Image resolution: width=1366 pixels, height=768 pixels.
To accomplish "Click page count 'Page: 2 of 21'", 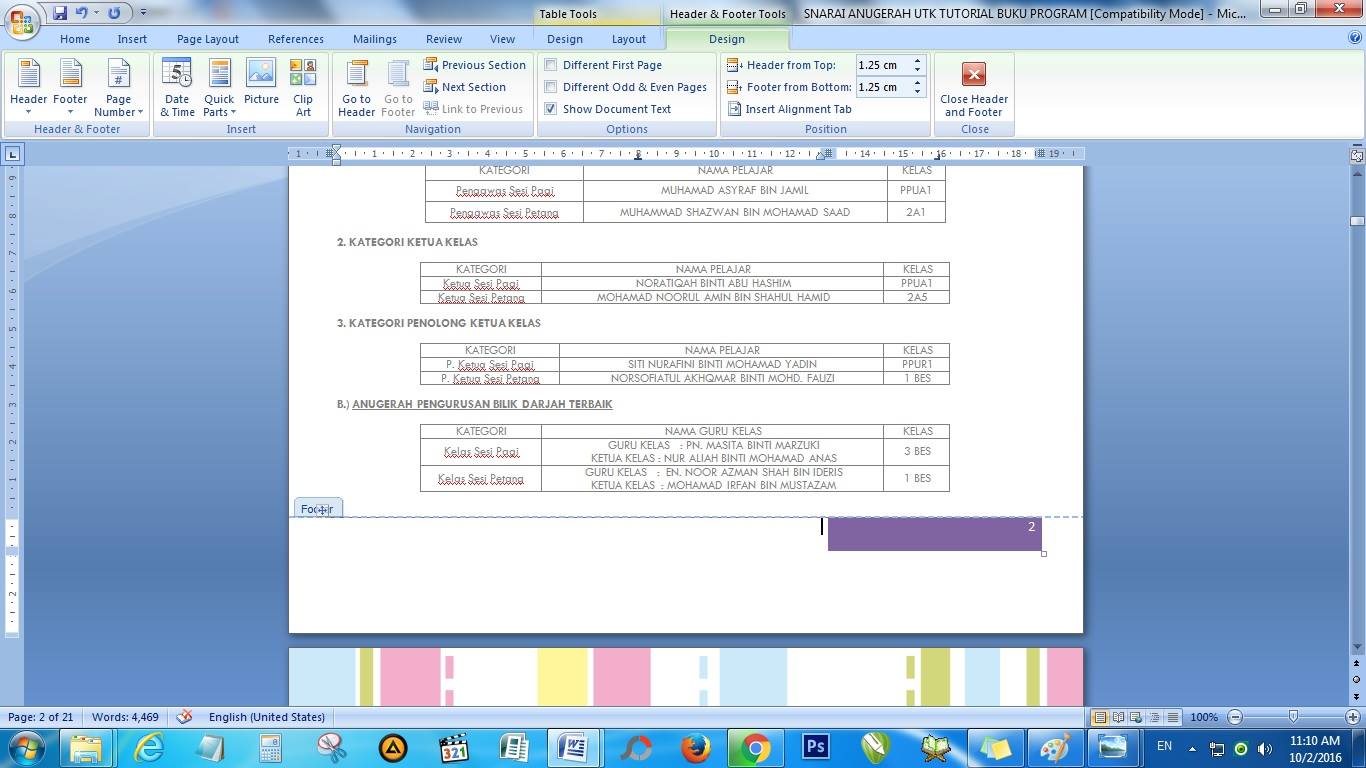I will [x=41, y=717].
